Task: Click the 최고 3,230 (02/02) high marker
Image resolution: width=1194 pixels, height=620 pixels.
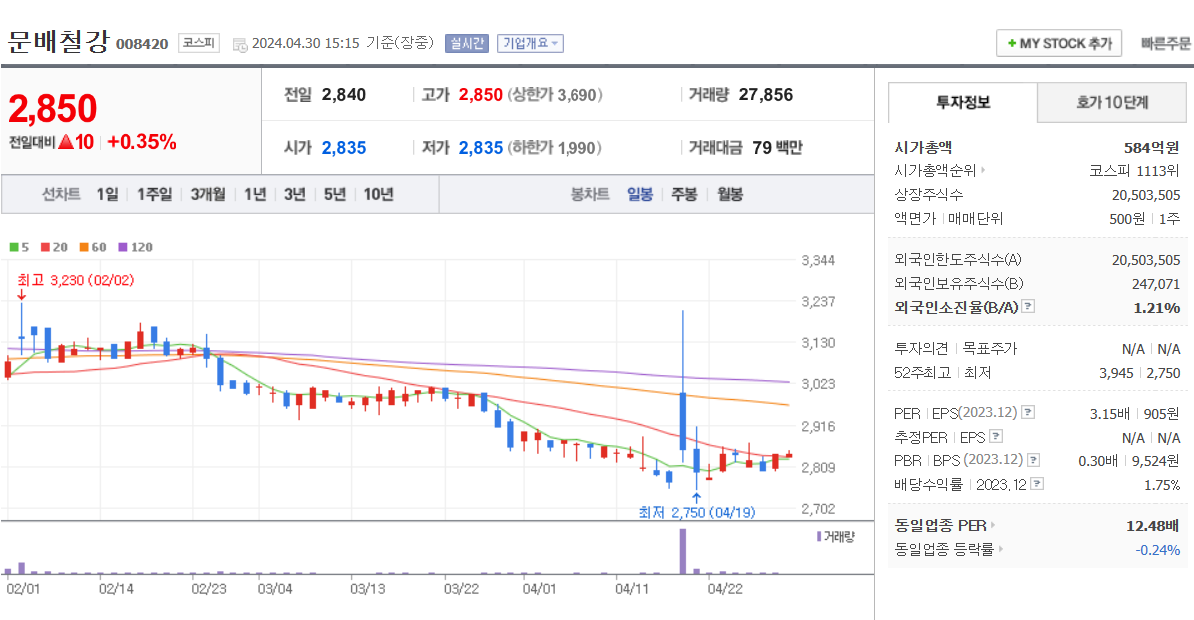Action: [75, 280]
